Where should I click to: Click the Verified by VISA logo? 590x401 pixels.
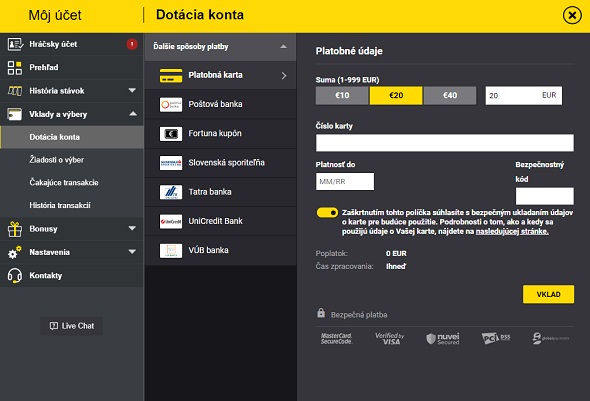pyautogui.click(x=389, y=339)
